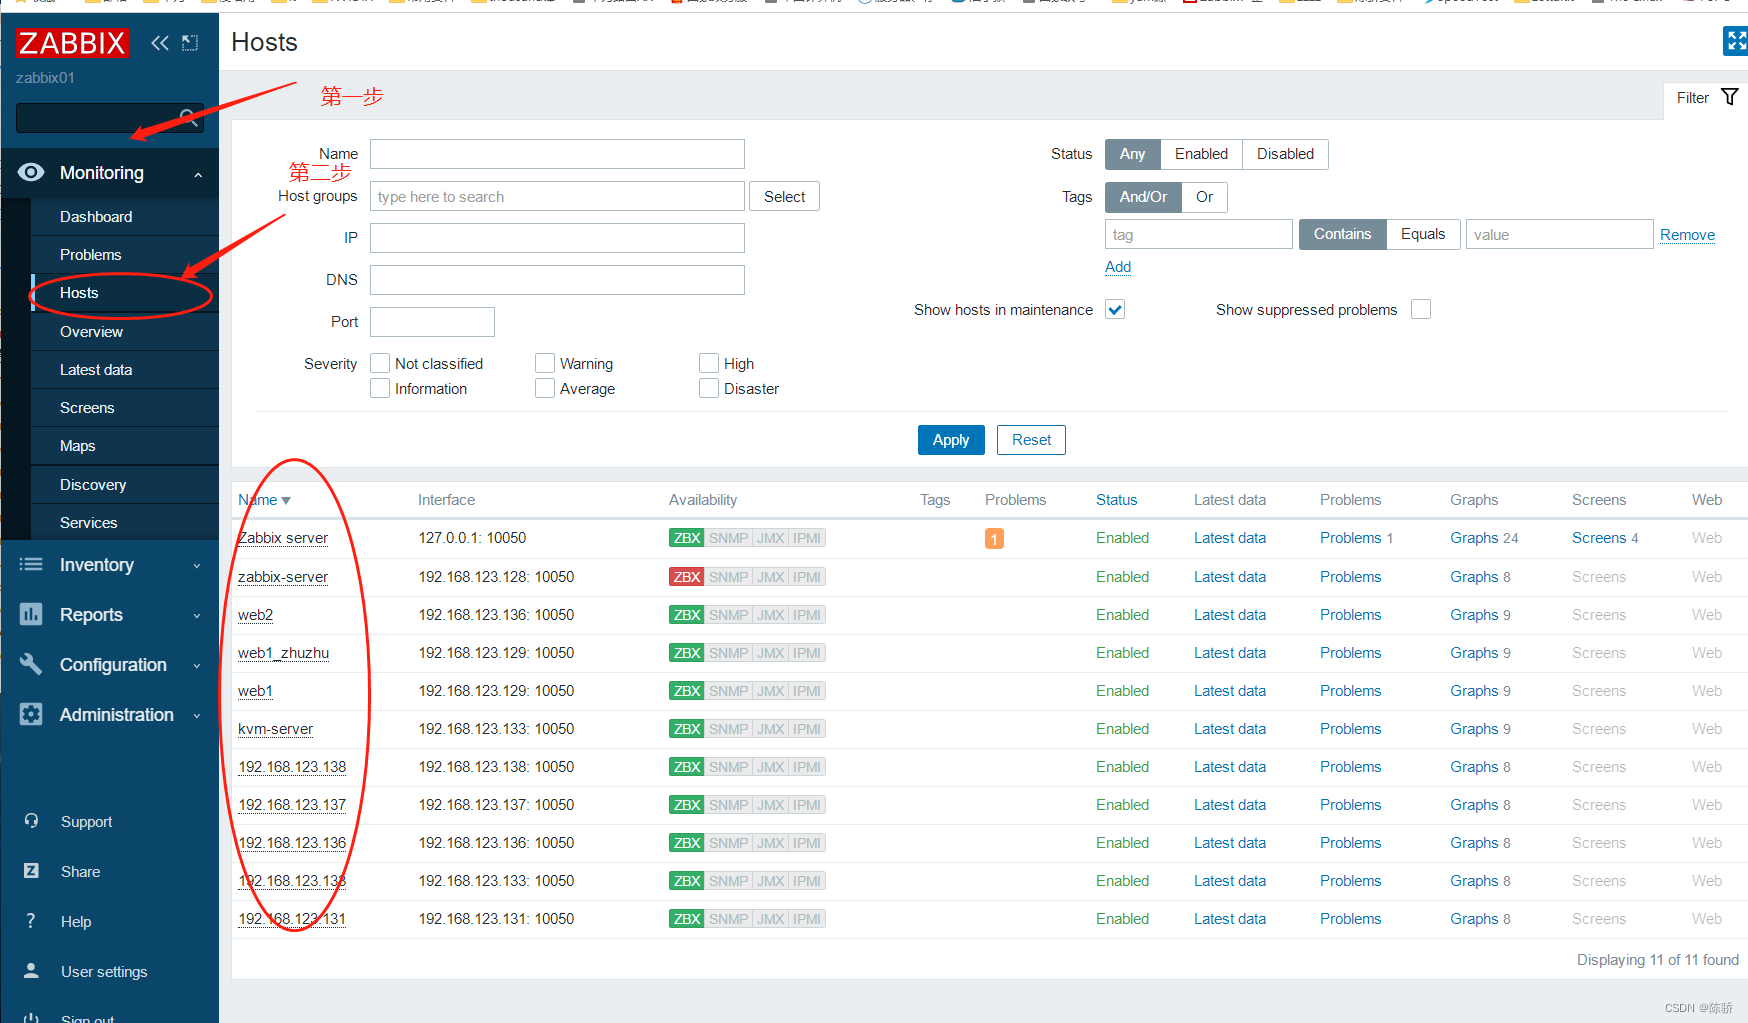
Task: Click the JMX badge in the kvm-server row
Action: pyautogui.click(x=770, y=729)
